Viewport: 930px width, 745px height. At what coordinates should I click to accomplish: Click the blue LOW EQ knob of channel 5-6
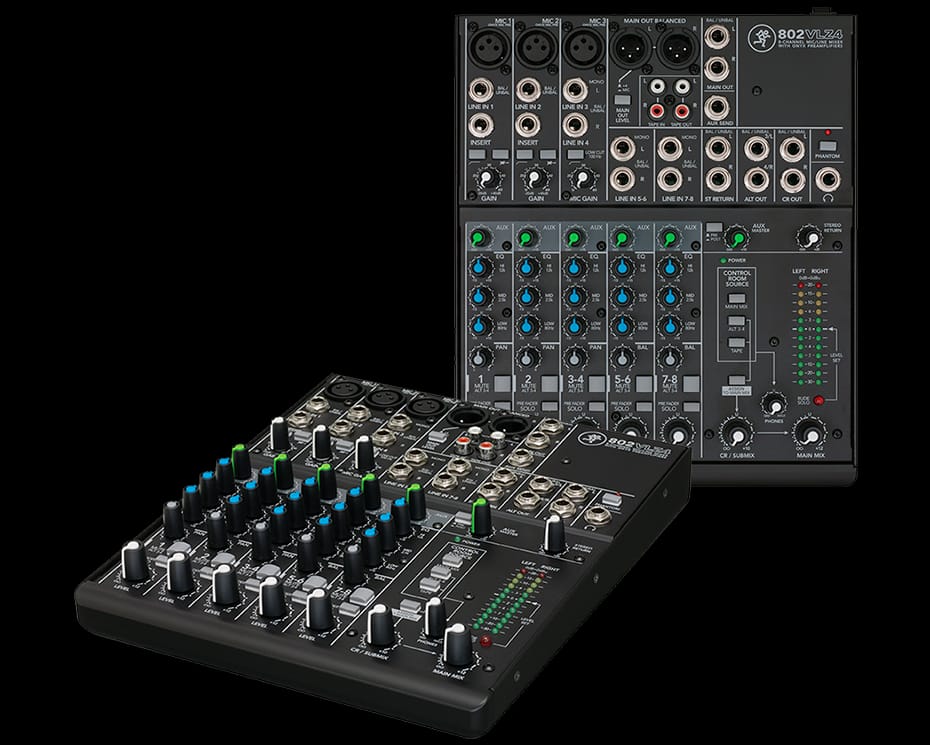point(622,325)
